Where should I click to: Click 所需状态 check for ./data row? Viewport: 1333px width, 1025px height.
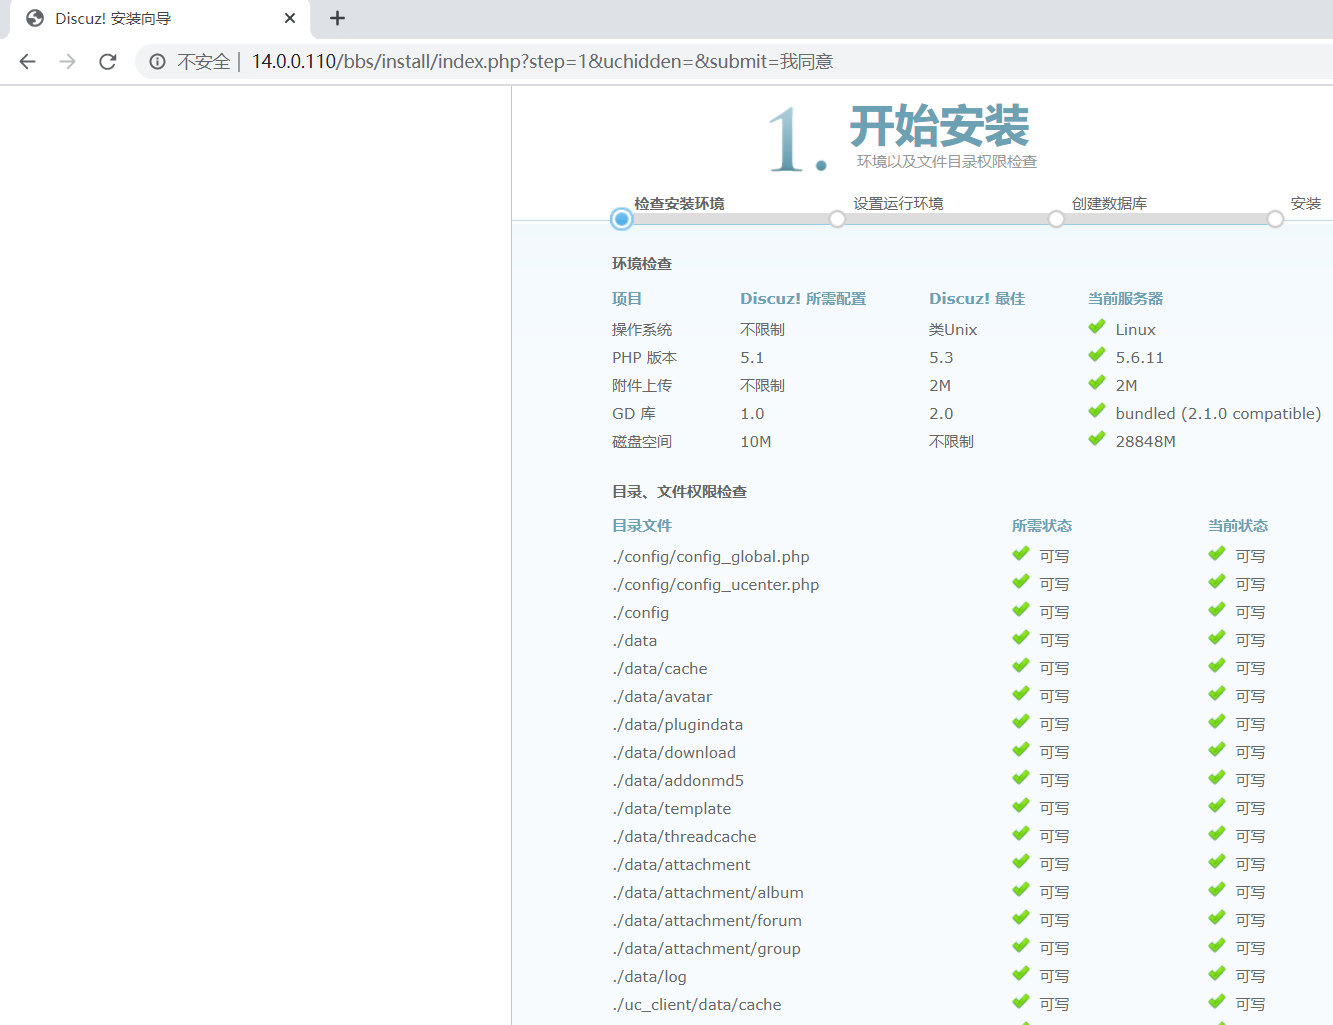[x=1021, y=638]
